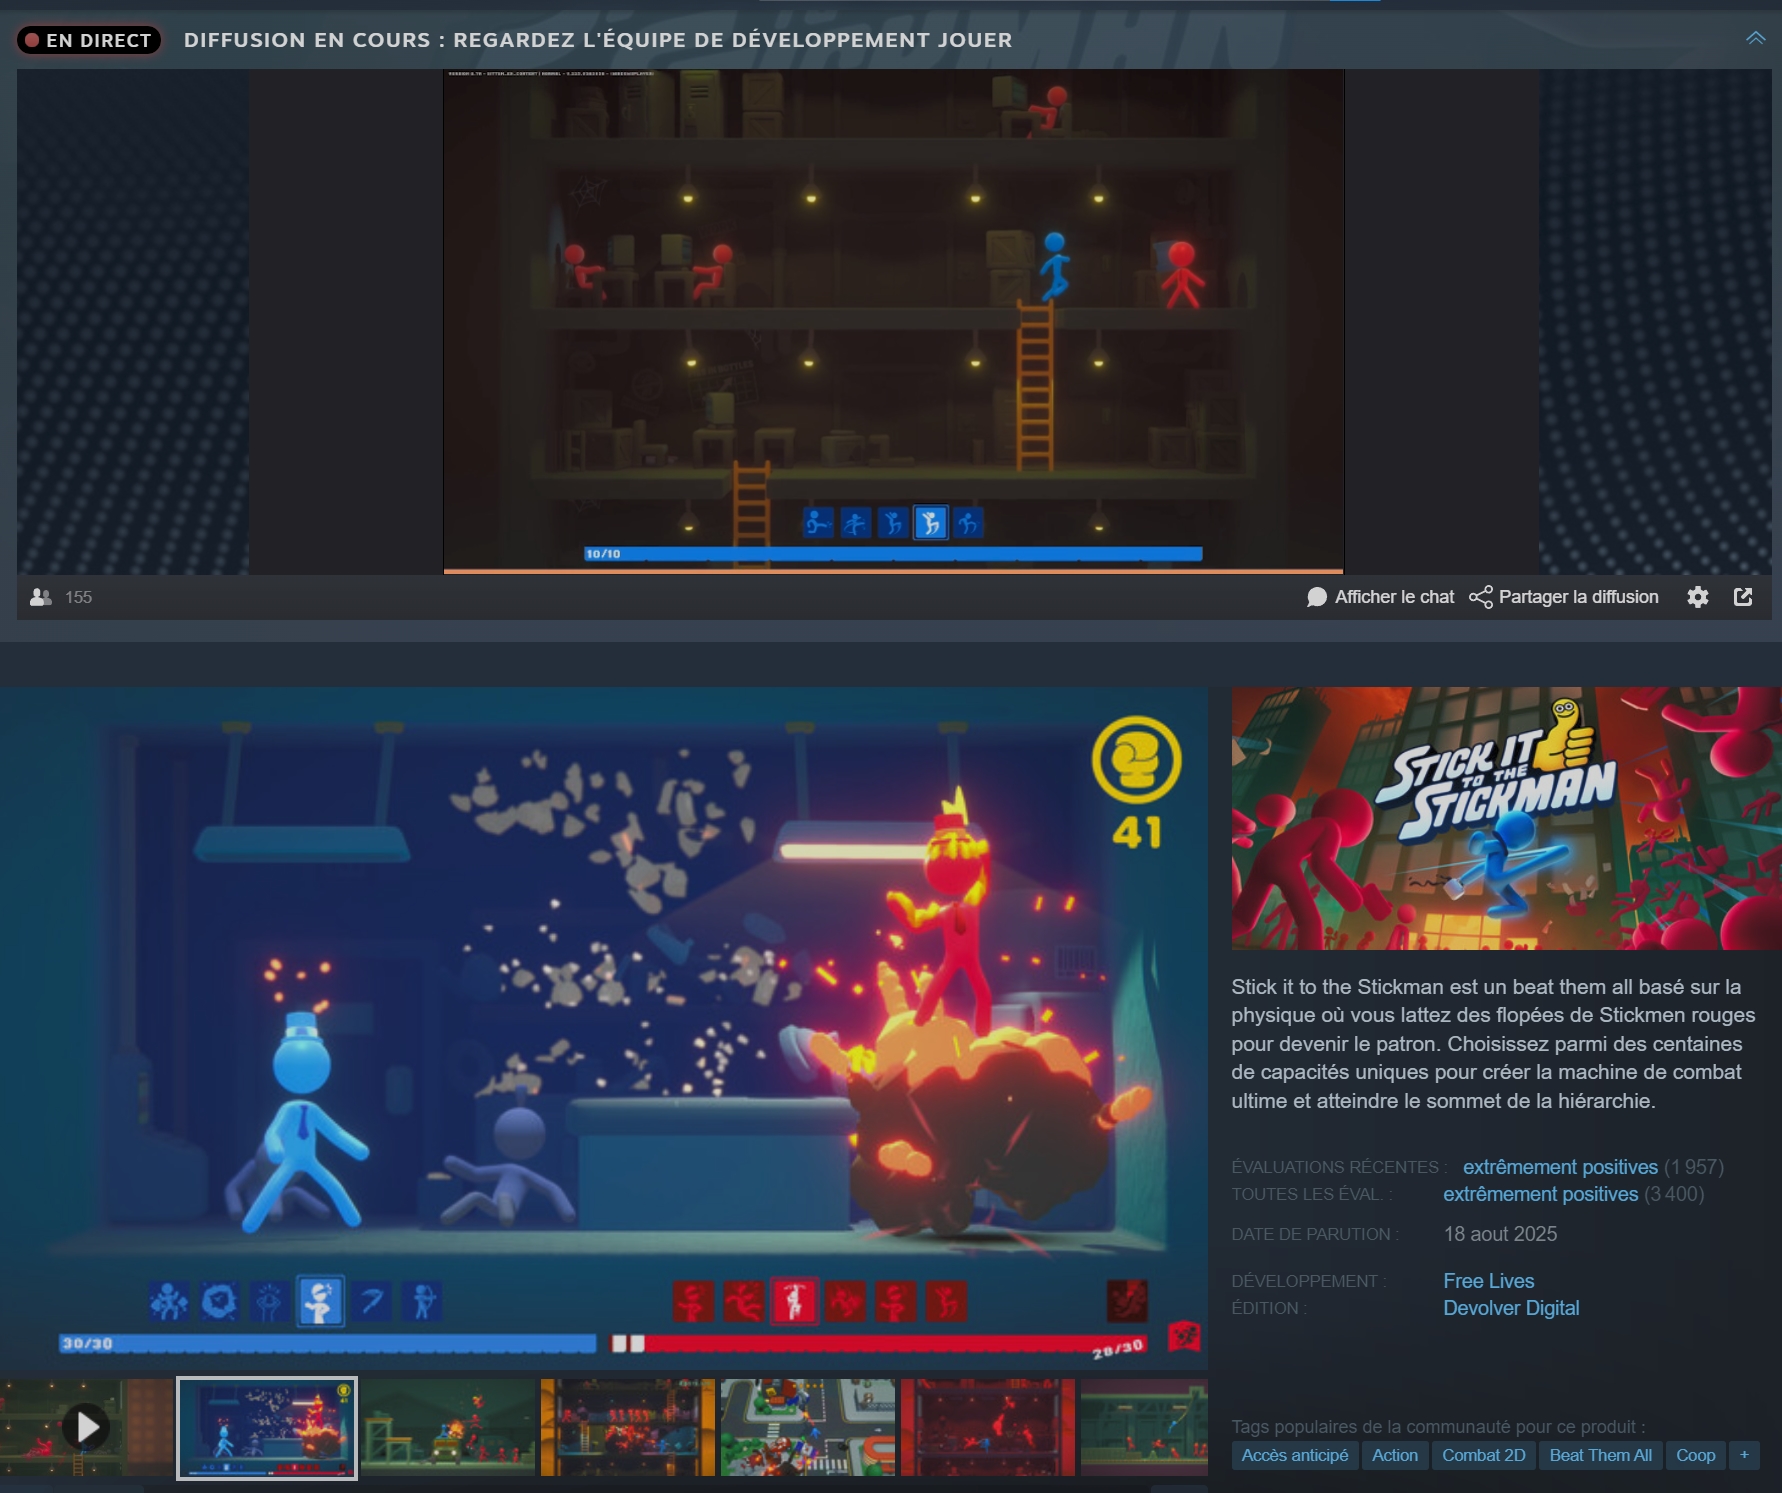Open the Devolver Digital publisher link

1511,1308
